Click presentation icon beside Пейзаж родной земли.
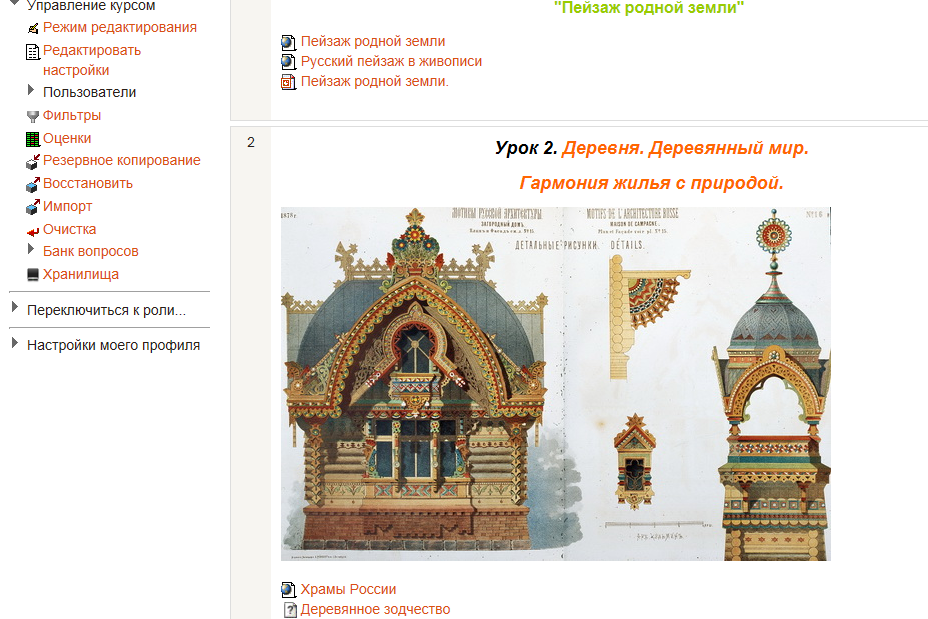 tap(288, 82)
